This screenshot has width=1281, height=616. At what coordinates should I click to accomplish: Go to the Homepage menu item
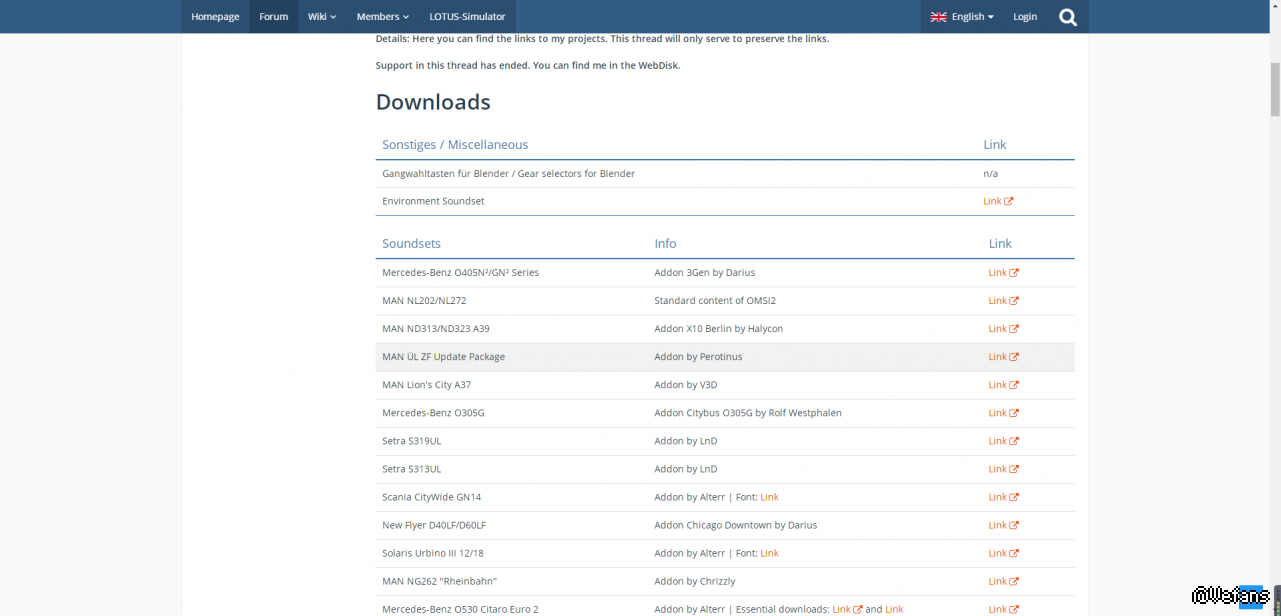tap(215, 17)
